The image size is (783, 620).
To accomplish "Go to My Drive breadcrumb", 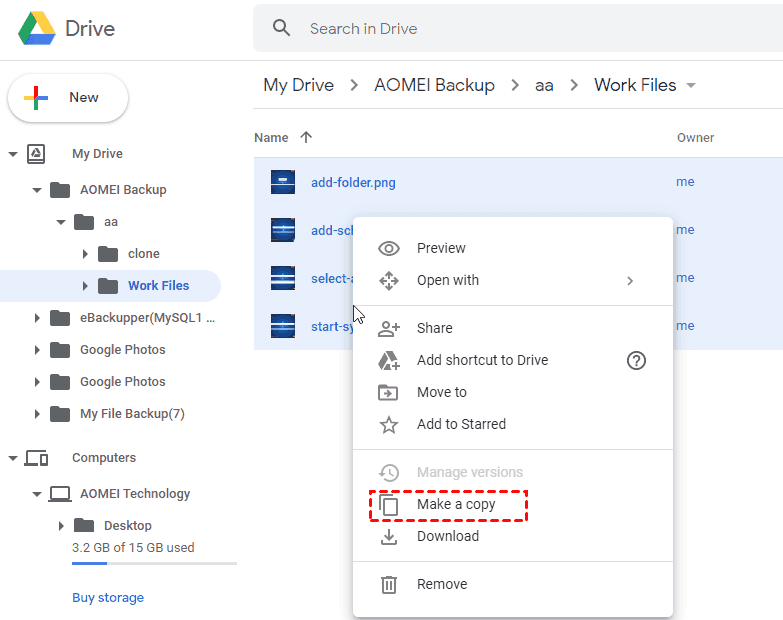I will coord(299,85).
